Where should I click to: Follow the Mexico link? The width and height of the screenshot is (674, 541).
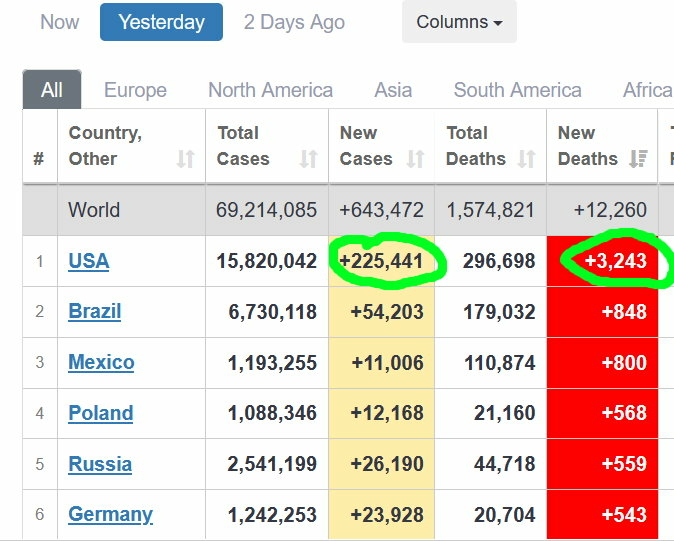click(x=101, y=362)
